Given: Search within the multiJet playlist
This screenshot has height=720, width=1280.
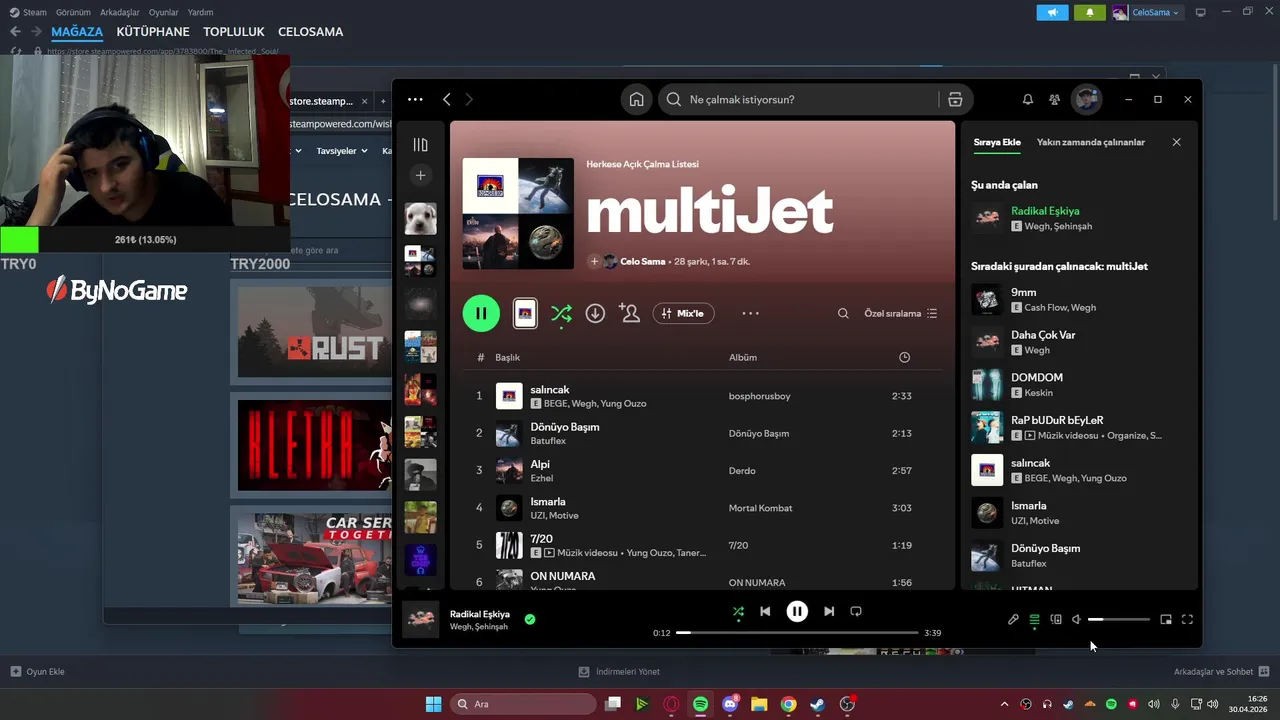Looking at the screenshot, I should pyautogui.click(x=843, y=313).
